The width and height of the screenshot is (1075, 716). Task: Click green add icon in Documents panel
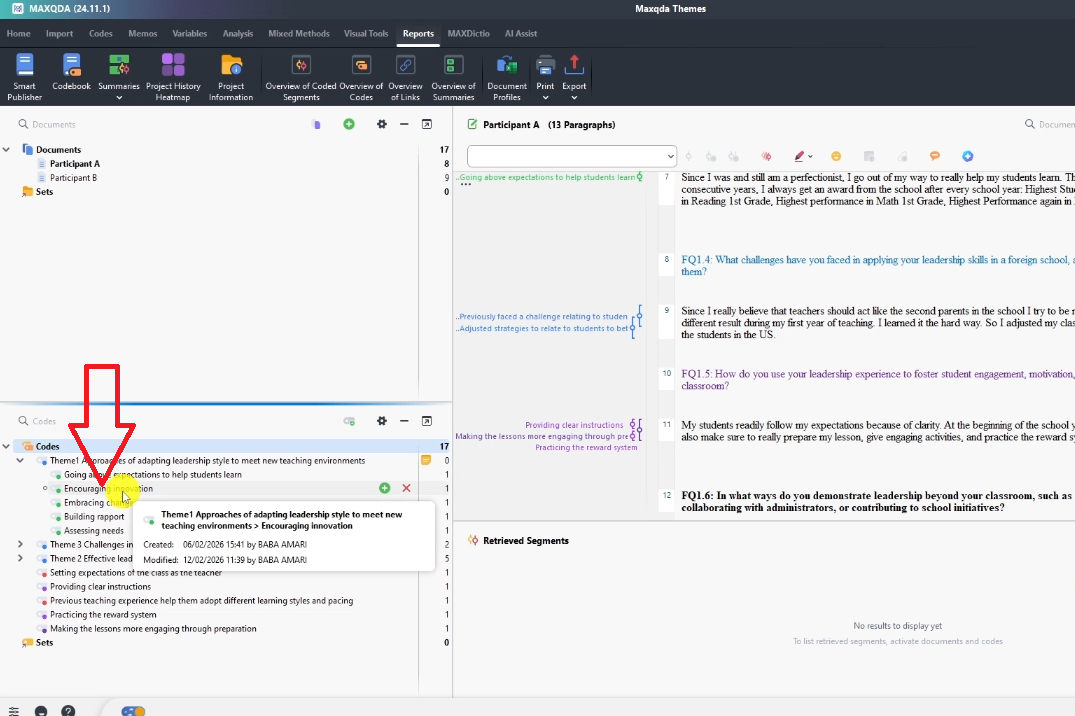click(x=349, y=124)
